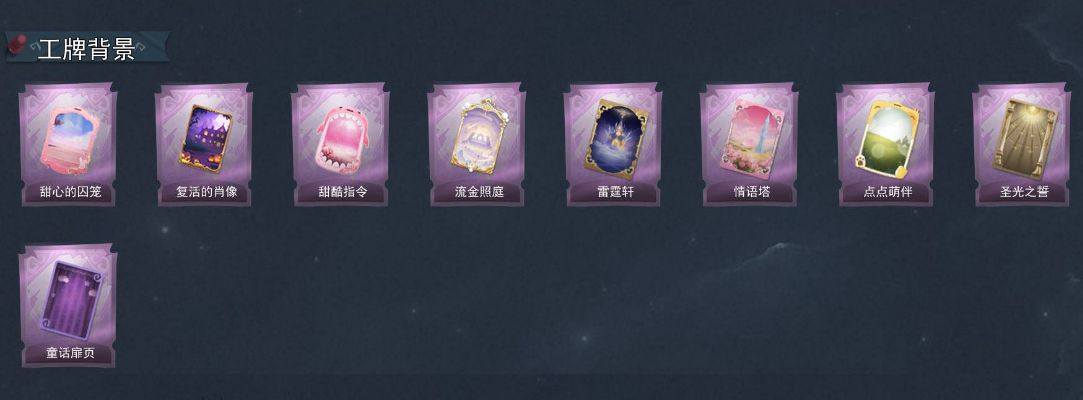The image size is (1083, 400).
Task: Pick the 点点萌伴 green meadow card icon
Action: pos(887,139)
